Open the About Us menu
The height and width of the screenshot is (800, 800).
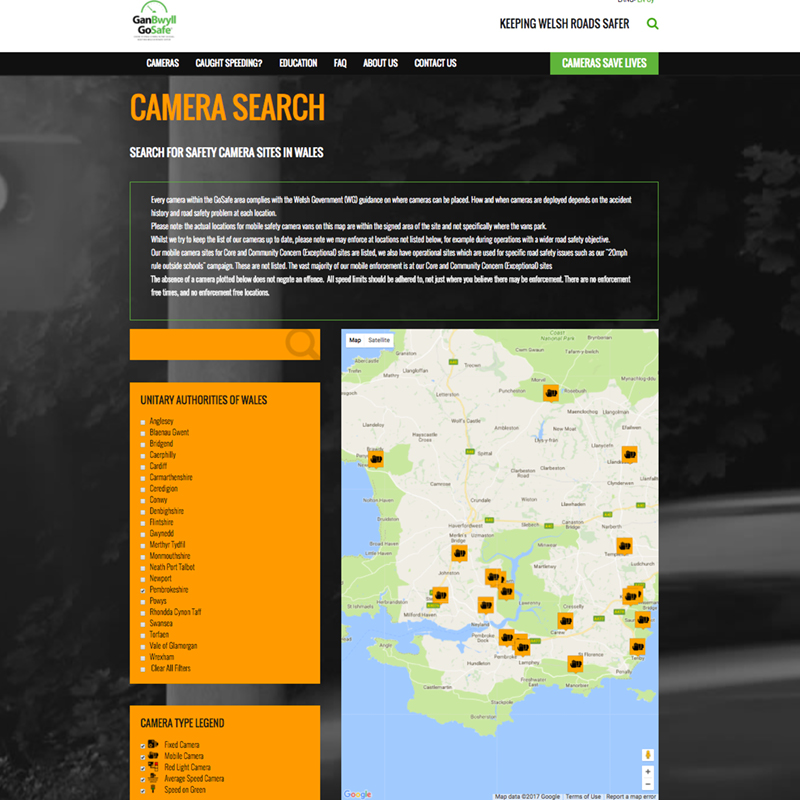click(x=380, y=63)
